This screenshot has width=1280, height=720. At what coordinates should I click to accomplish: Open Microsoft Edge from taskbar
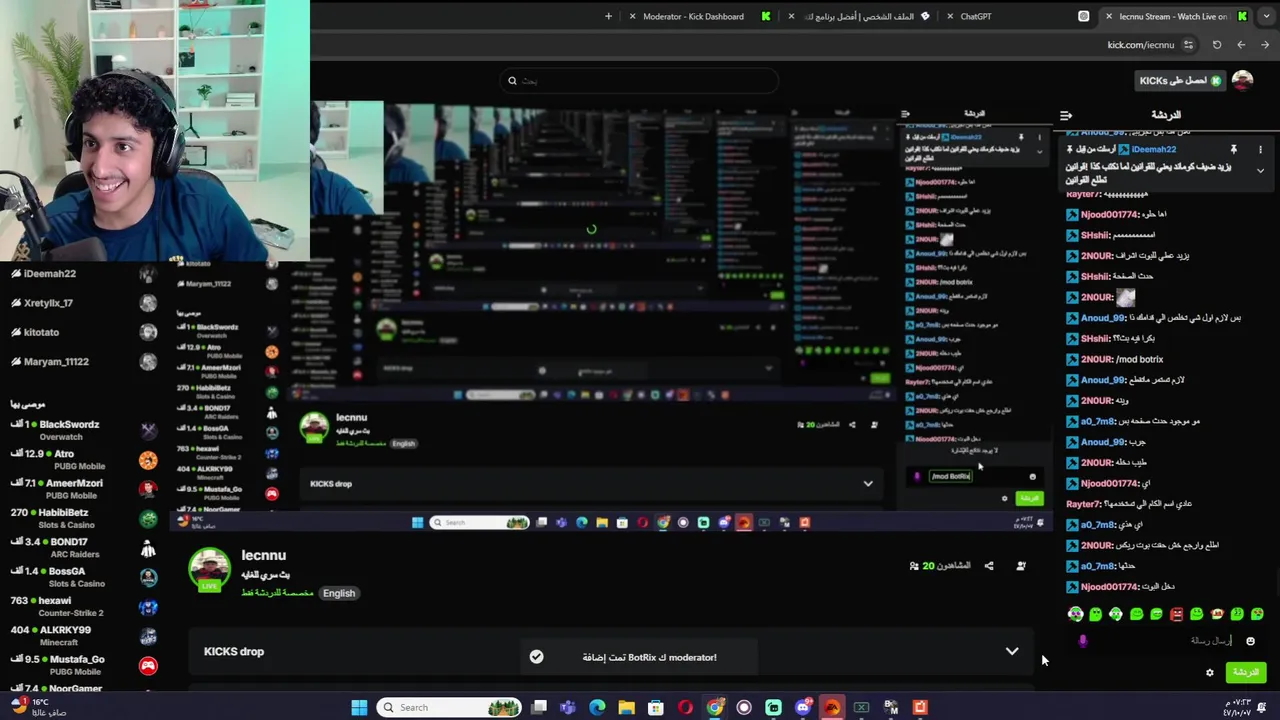click(597, 707)
